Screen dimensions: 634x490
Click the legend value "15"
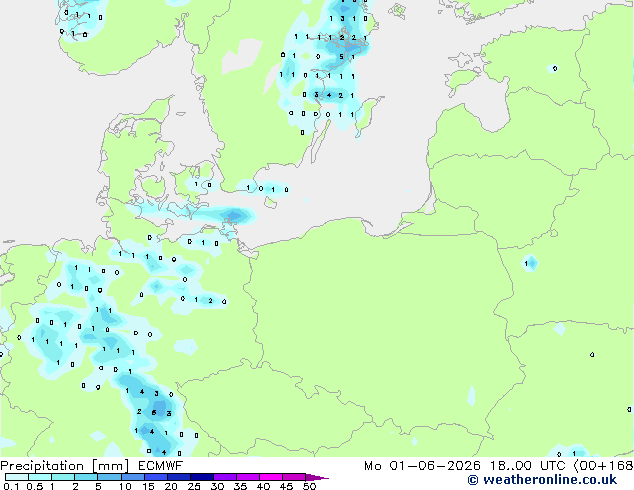(148, 486)
